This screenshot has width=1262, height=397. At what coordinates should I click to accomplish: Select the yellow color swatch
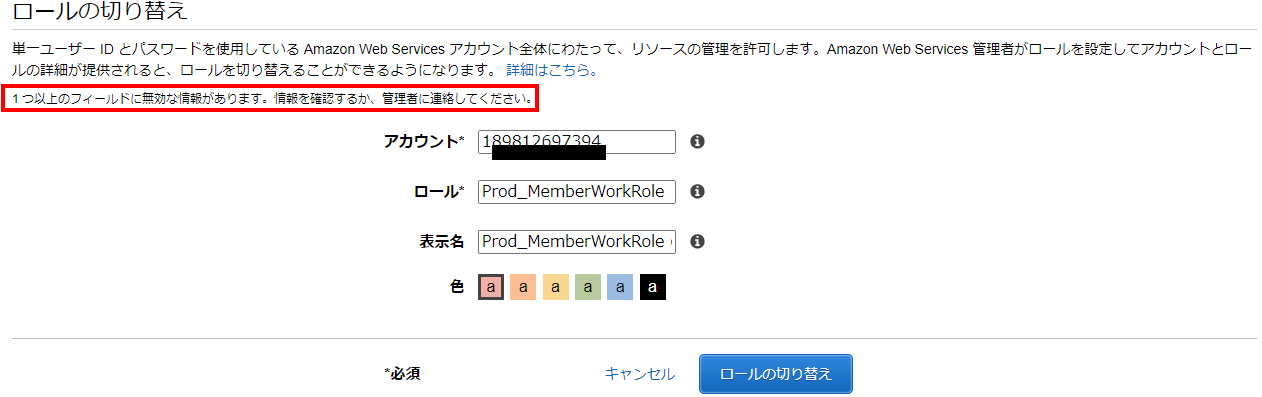click(556, 287)
